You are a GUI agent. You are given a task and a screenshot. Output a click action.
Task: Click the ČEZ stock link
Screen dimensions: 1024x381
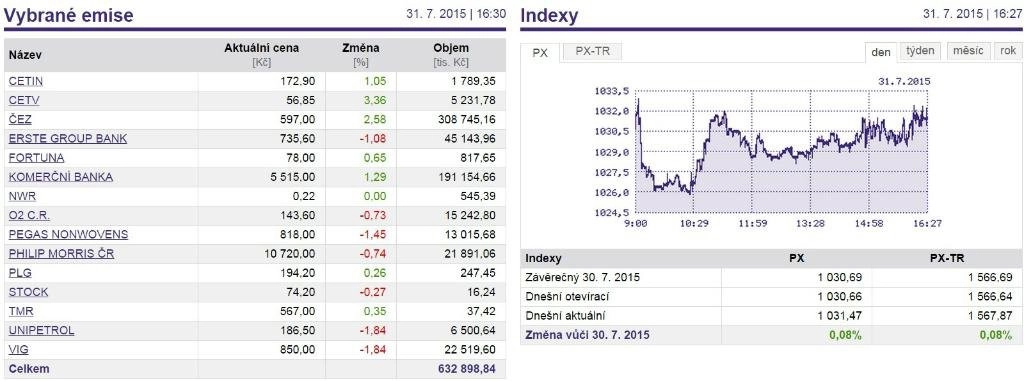pyautogui.click(x=20, y=120)
